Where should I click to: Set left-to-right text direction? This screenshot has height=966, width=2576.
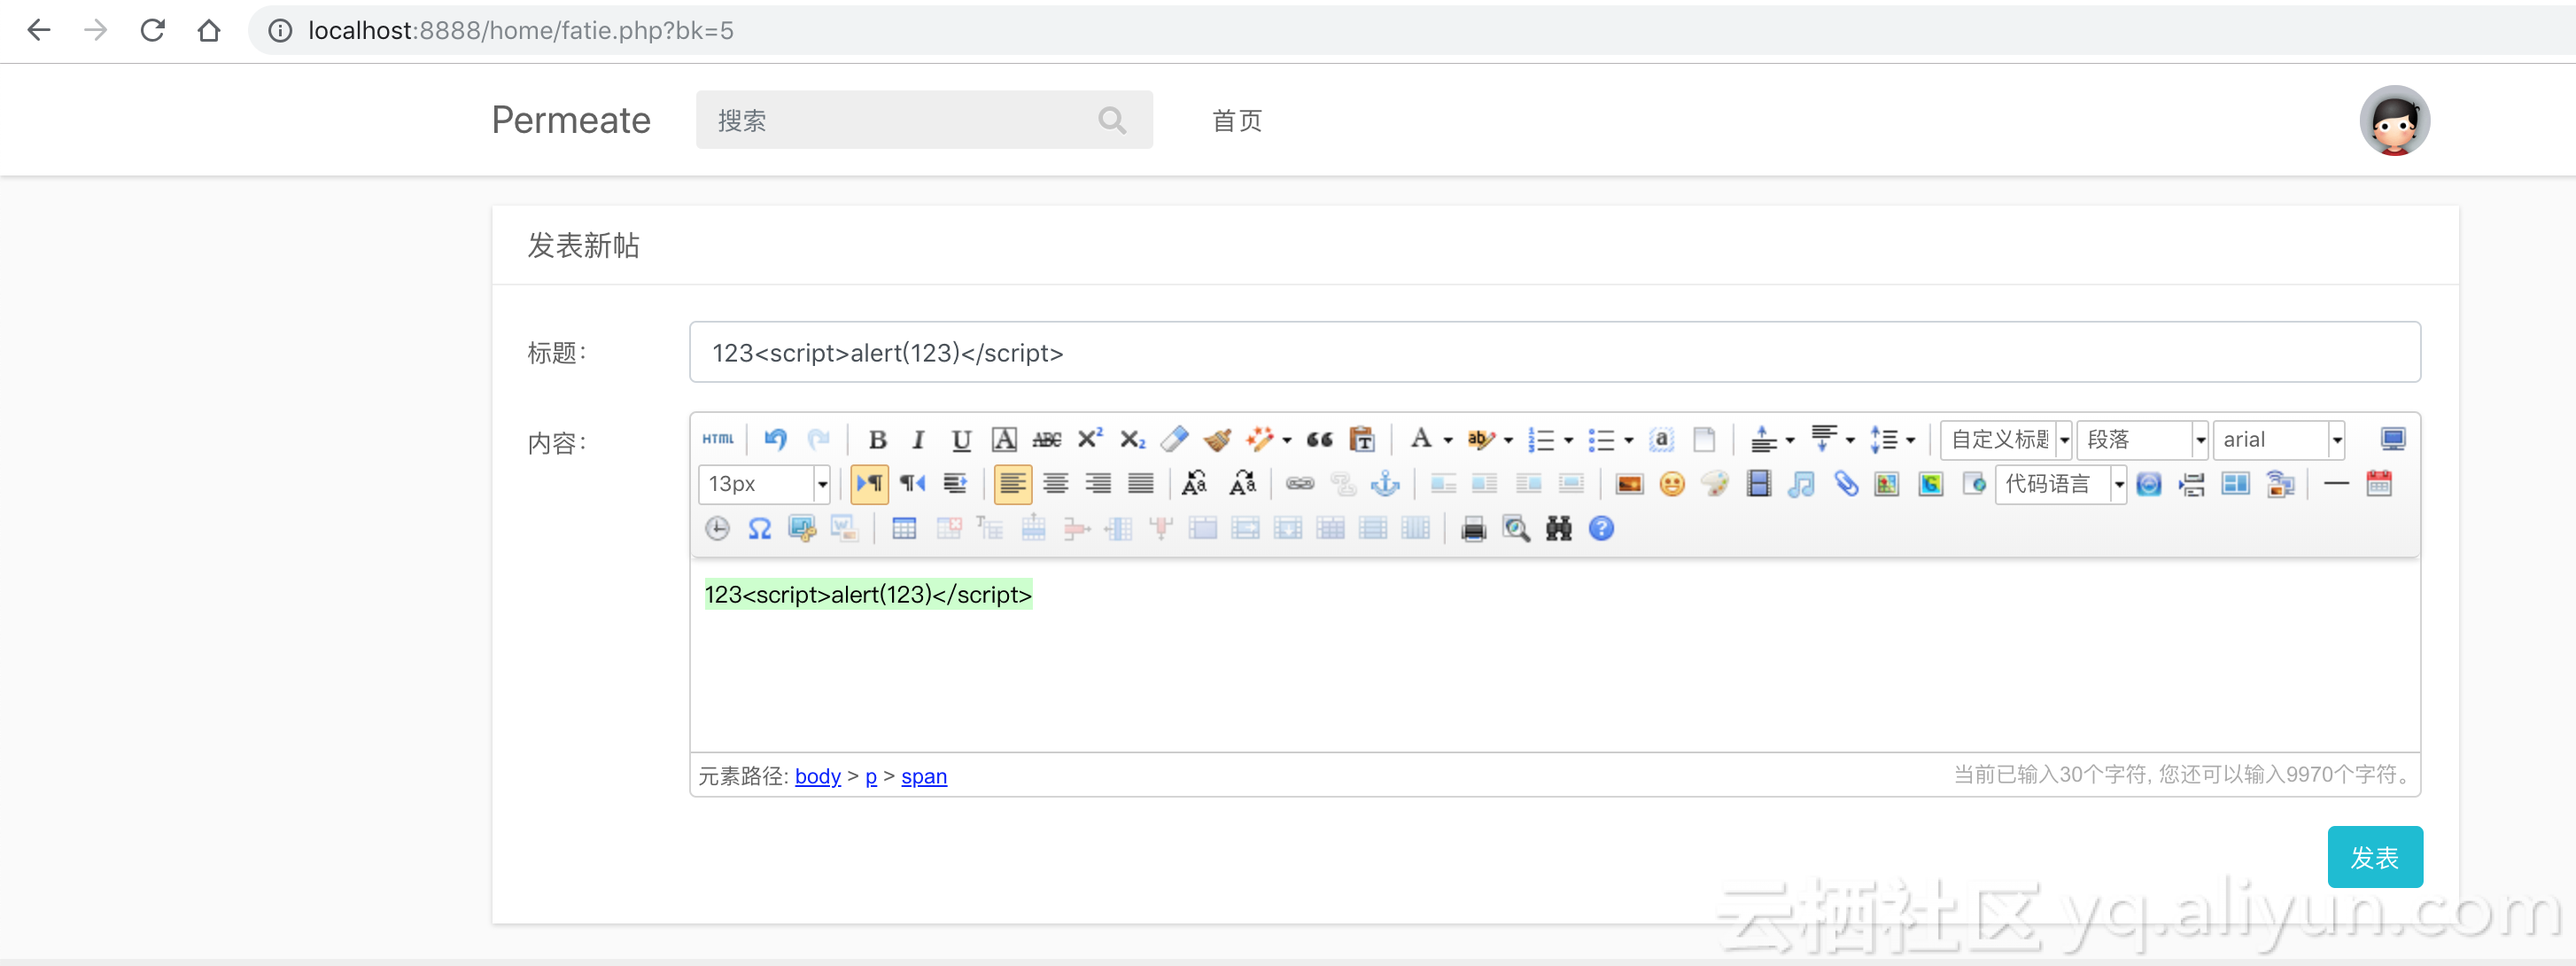[x=869, y=484]
